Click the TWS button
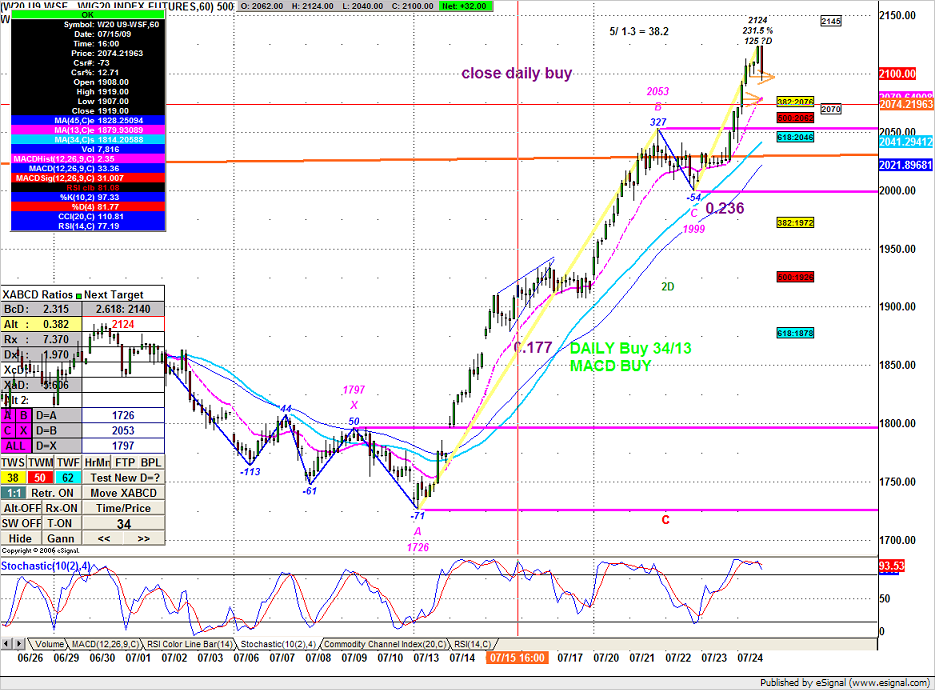 click(x=13, y=462)
